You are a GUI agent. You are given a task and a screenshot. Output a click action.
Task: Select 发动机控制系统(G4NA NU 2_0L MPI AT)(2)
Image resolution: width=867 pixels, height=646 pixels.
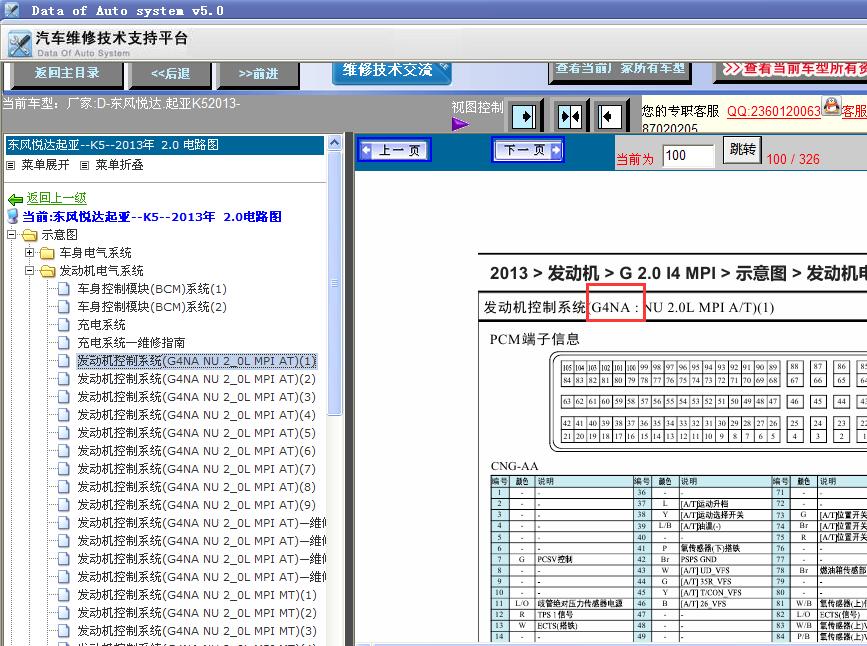click(x=196, y=379)
